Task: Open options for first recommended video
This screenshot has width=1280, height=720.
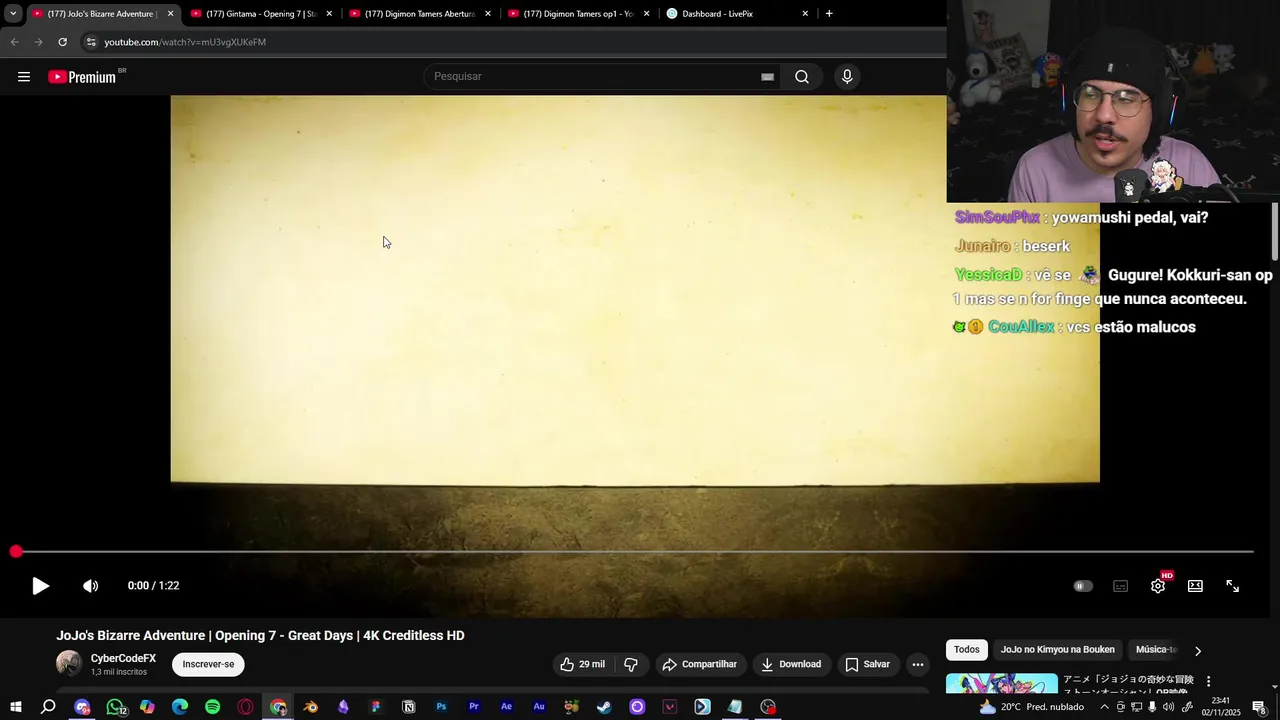Action: pyautogui.click(x=1208, y=681)
